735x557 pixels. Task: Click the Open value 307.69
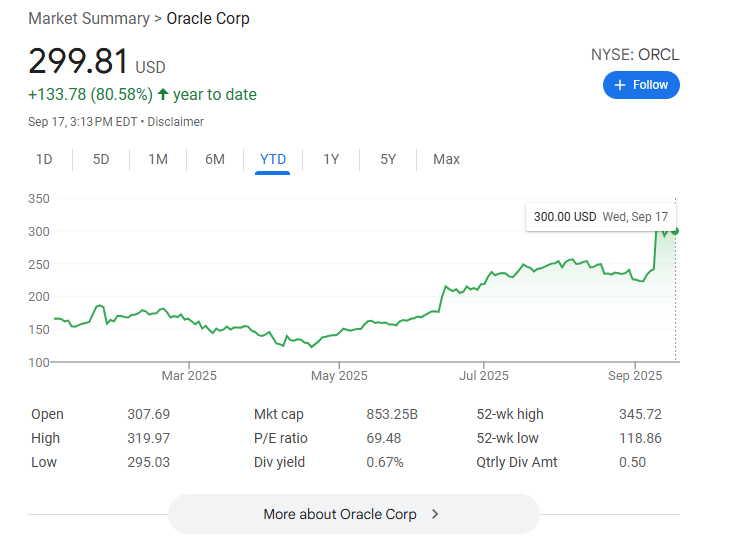click(x=149, y=414)
